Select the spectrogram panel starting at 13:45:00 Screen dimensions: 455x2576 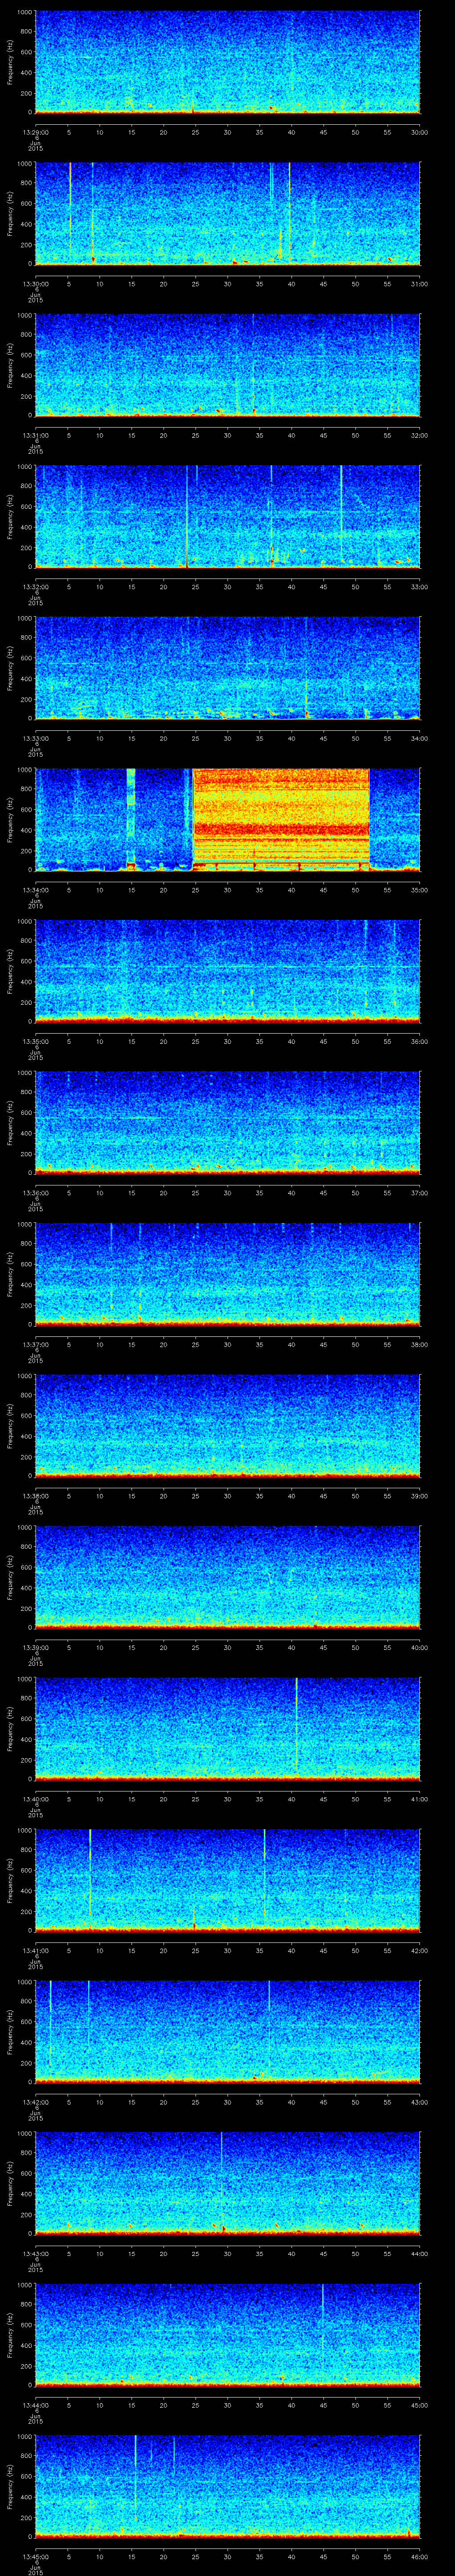click(227, 2486)
